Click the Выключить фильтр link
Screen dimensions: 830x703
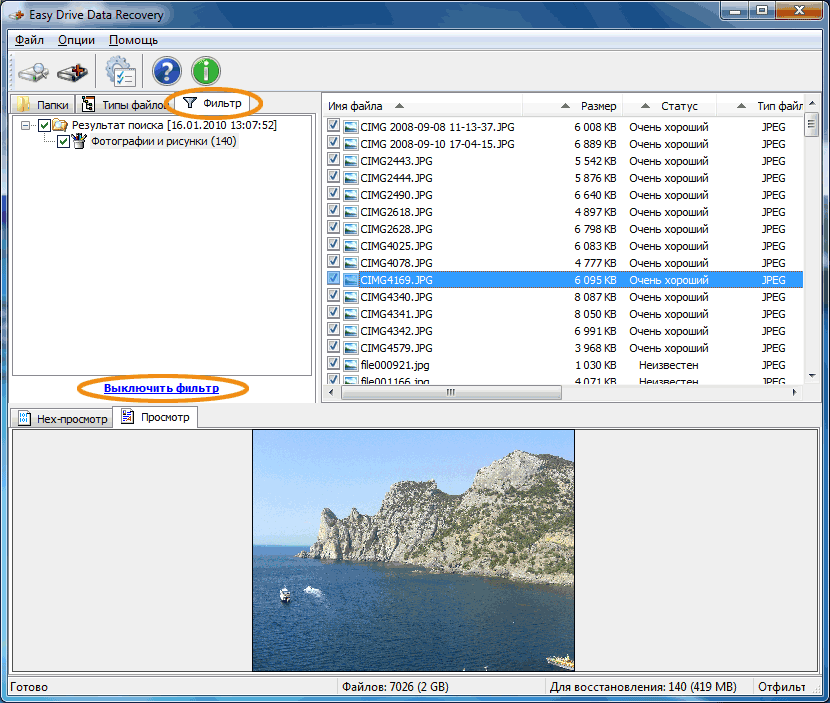pyautogui.click(x=161, y=388)
